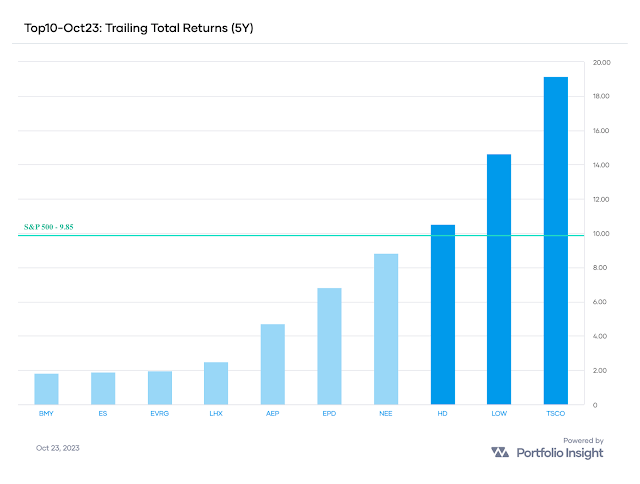Click the 20.00 y-axis tick label
The width and height of the screenshot is (640, 484).
[x=602, y=62]
